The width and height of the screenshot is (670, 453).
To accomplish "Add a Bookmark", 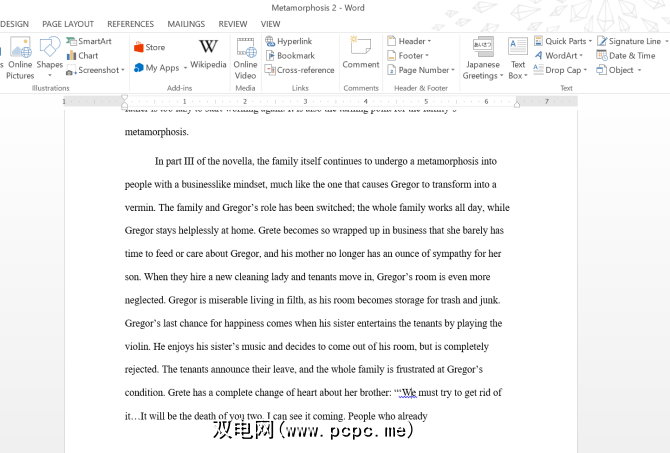I will 290,56.
